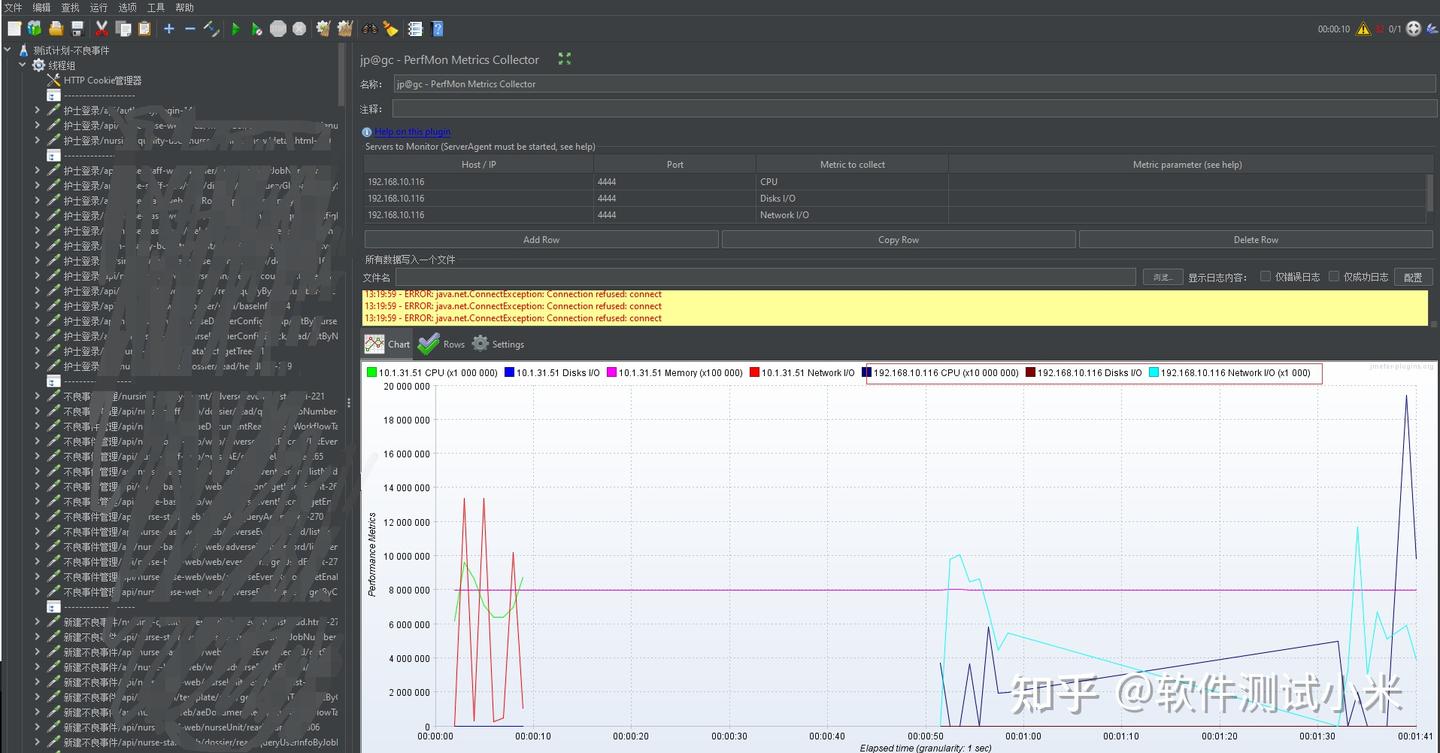The height and width of the screenshot is (753, 1440).
Task: Open the 运行 menu
Action: 98,7
